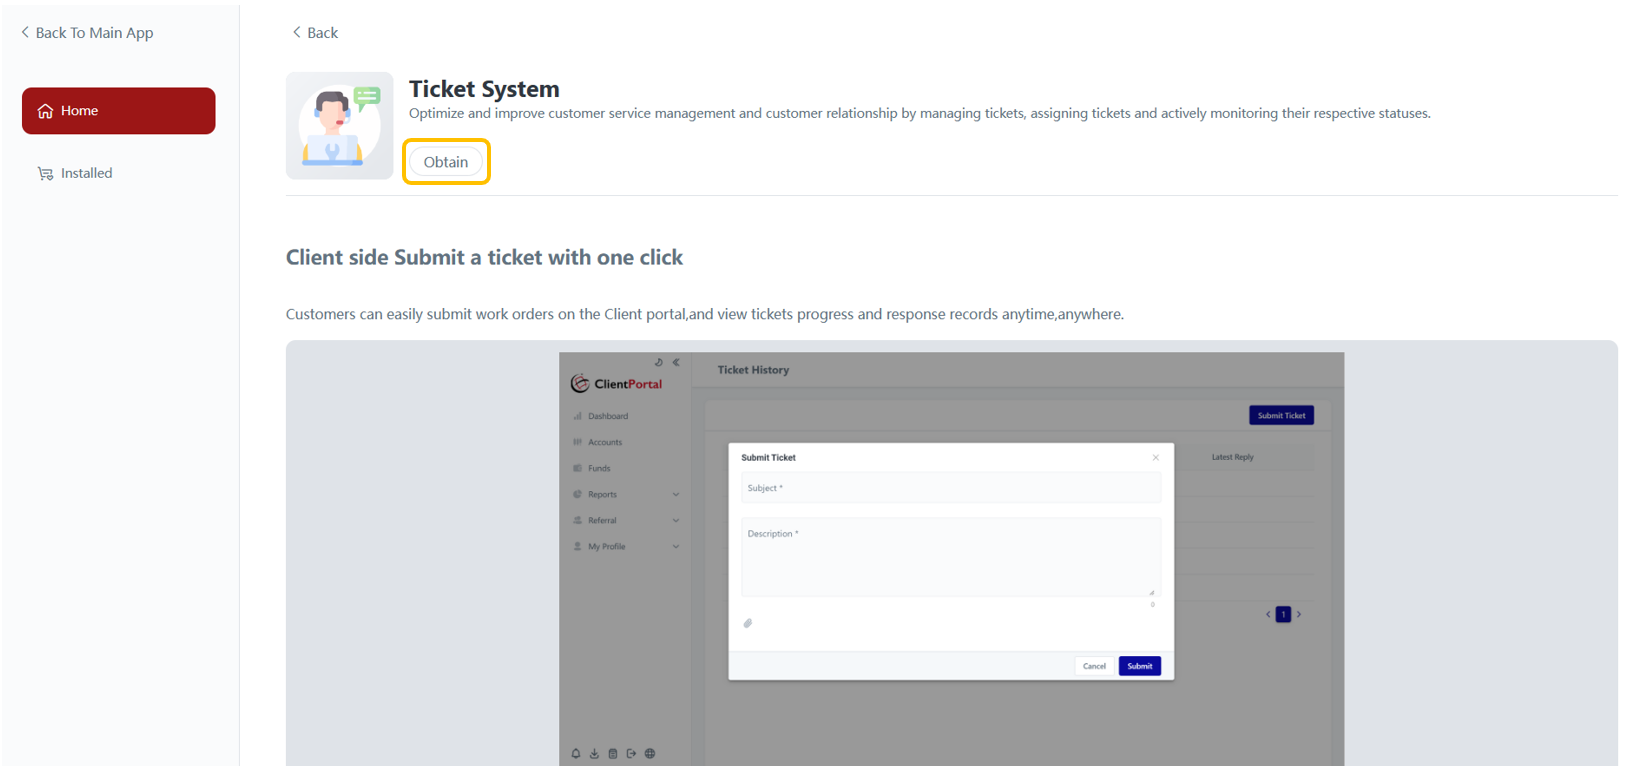Click the notification bell icon in preview
1641x766 pixels.
click(x=576, y=754)
